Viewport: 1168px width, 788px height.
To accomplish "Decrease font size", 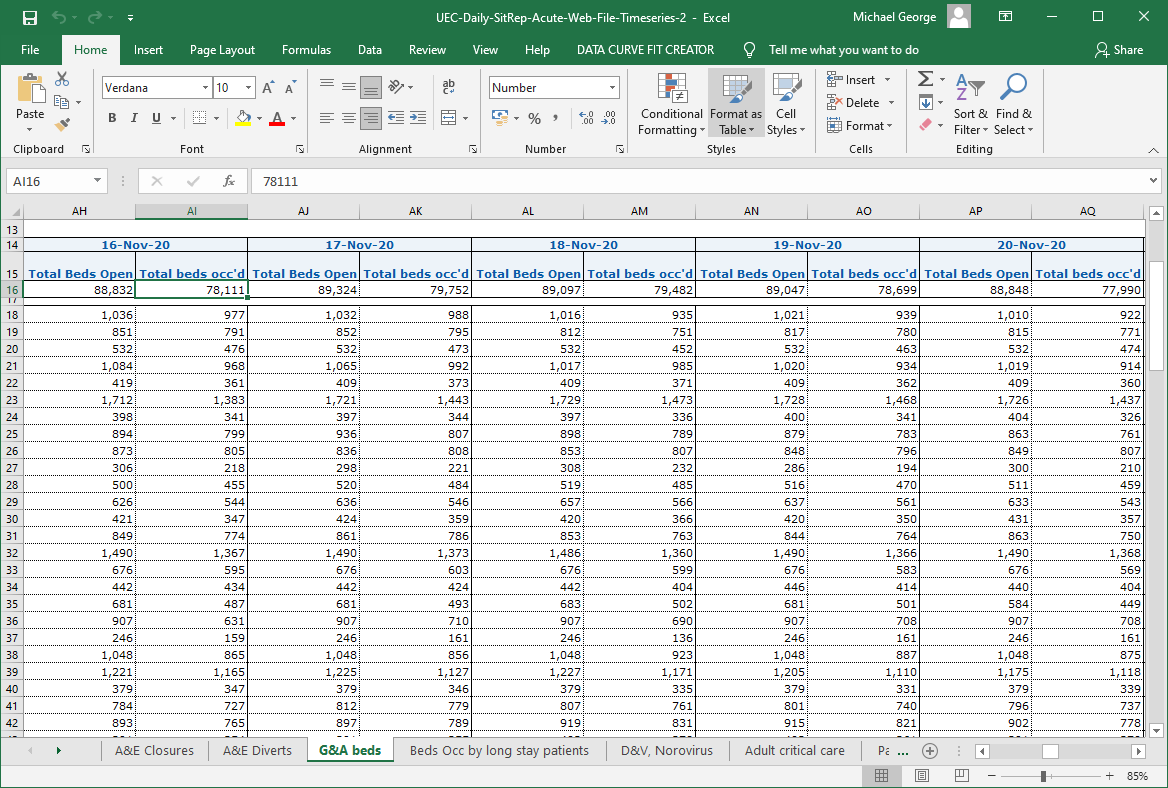I will click(291, 87).
